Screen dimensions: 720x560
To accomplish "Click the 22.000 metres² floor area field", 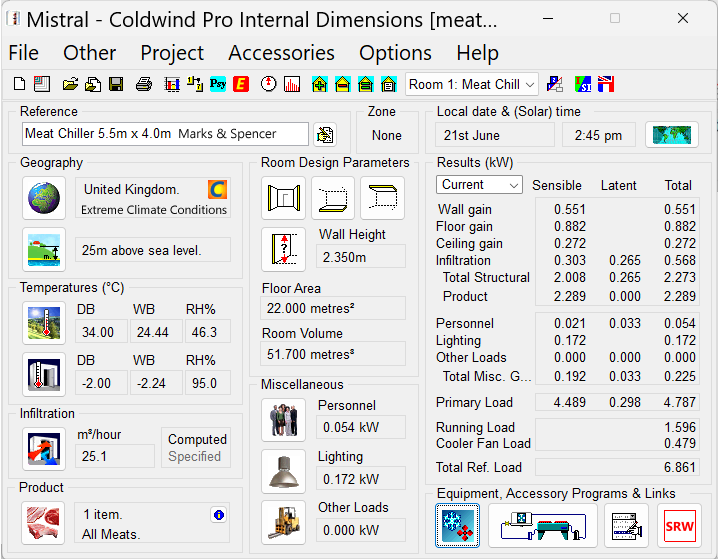I will point(333,308).
